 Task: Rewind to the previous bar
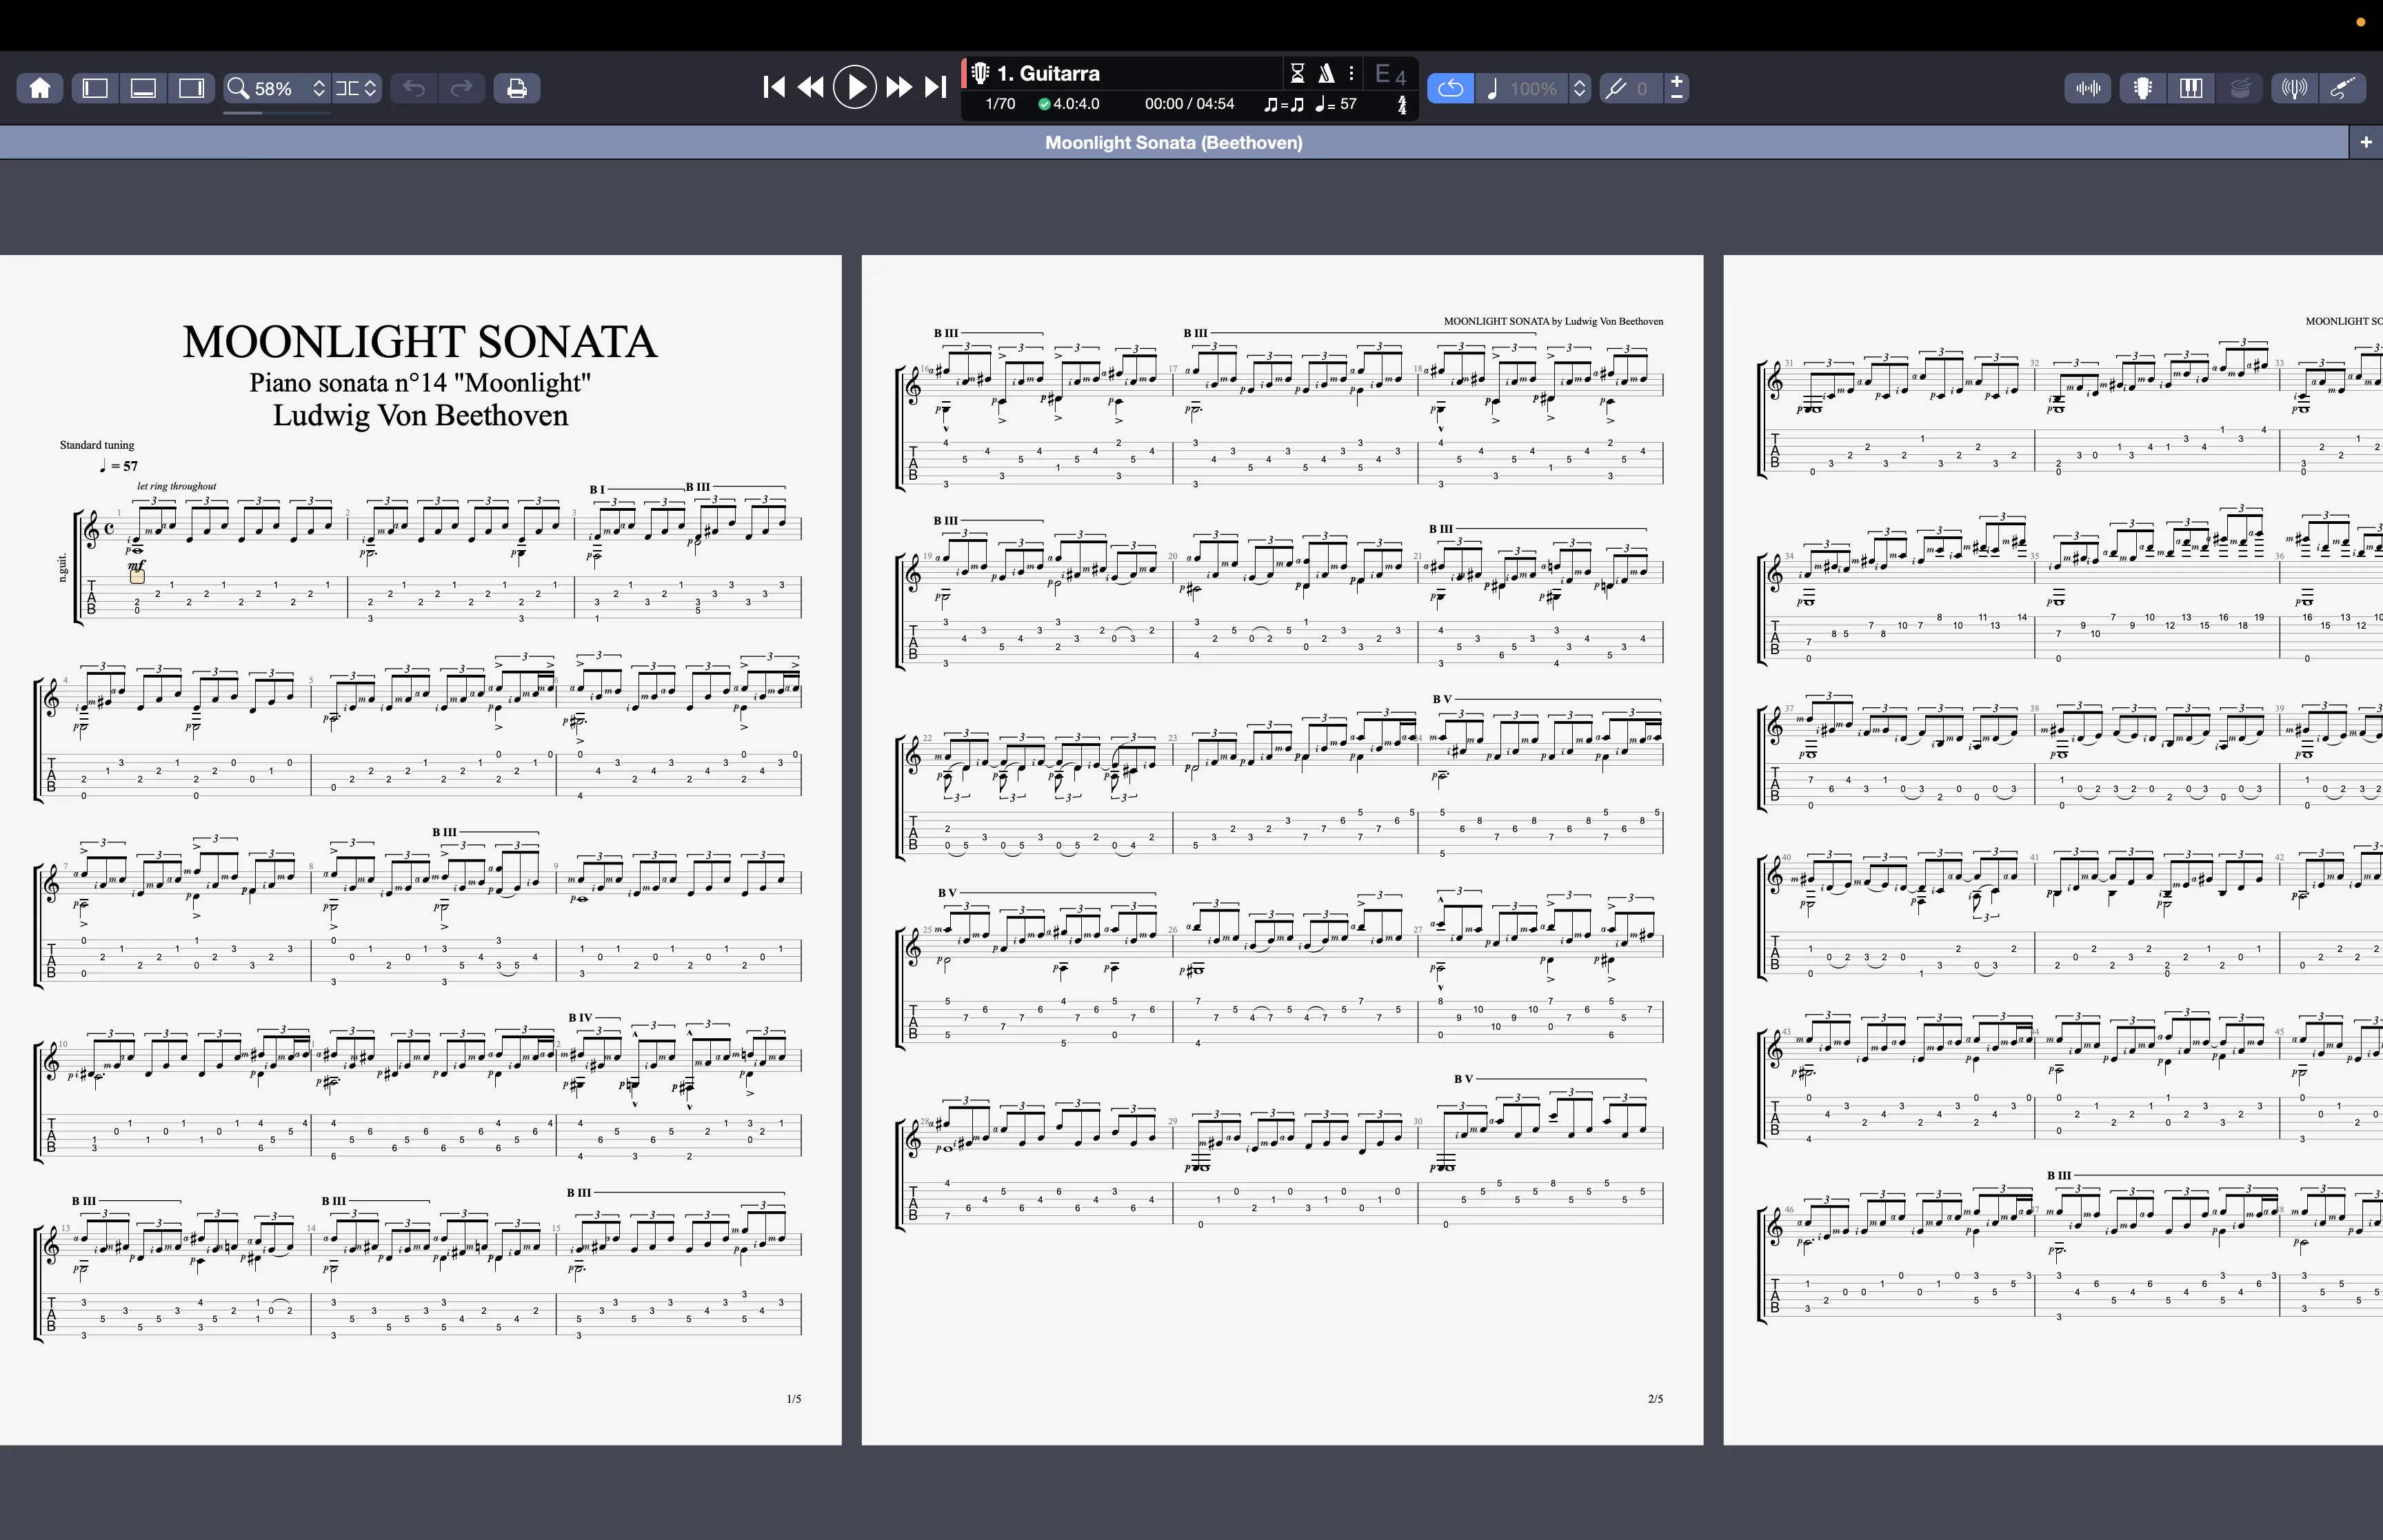pyautogui.click(x=811, y=87)
